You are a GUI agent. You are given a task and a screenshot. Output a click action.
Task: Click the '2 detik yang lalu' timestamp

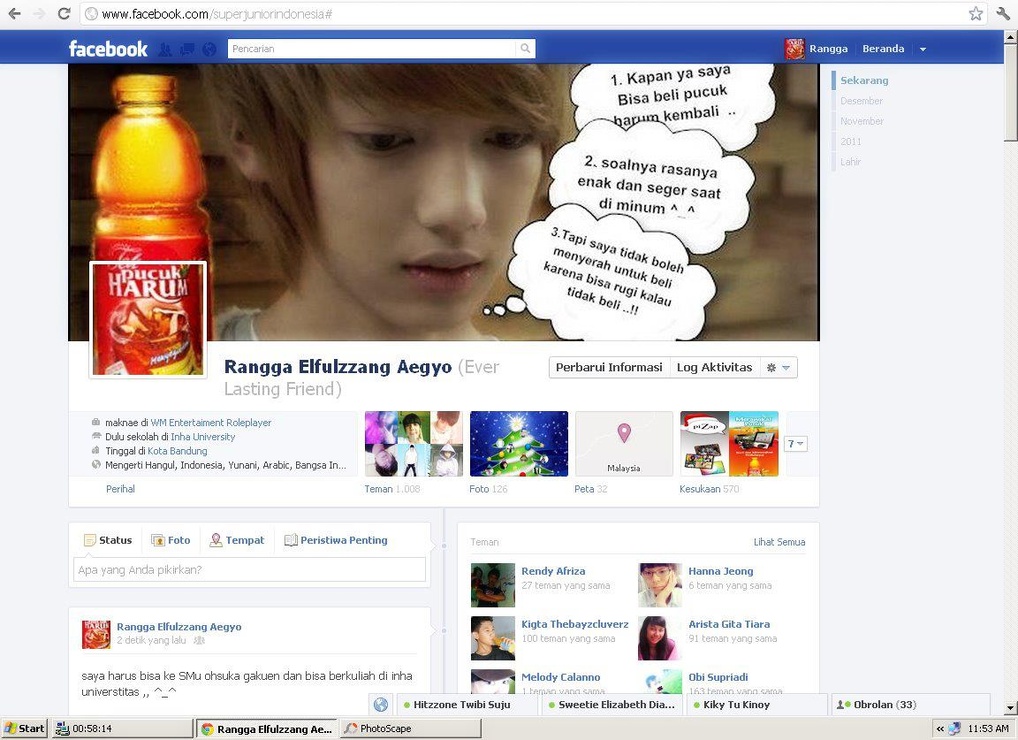click(x=151, y=640)
